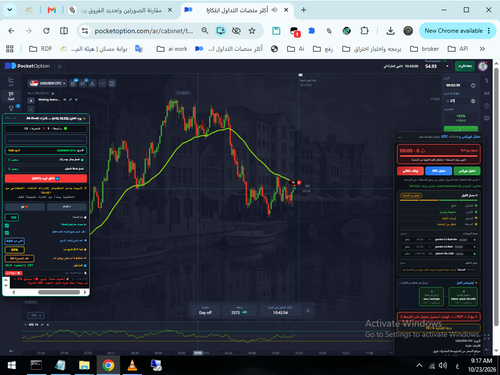
Task: Open the indicators icon with blue badge
Action: pyautogui.click(x=83, y=83)
